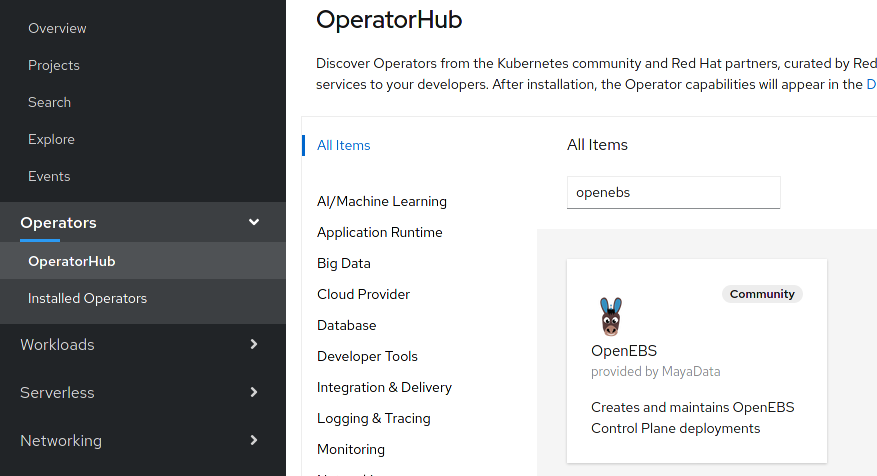Click the Networking navigation heading
This screenshot has width=877, height=476.
61,441
